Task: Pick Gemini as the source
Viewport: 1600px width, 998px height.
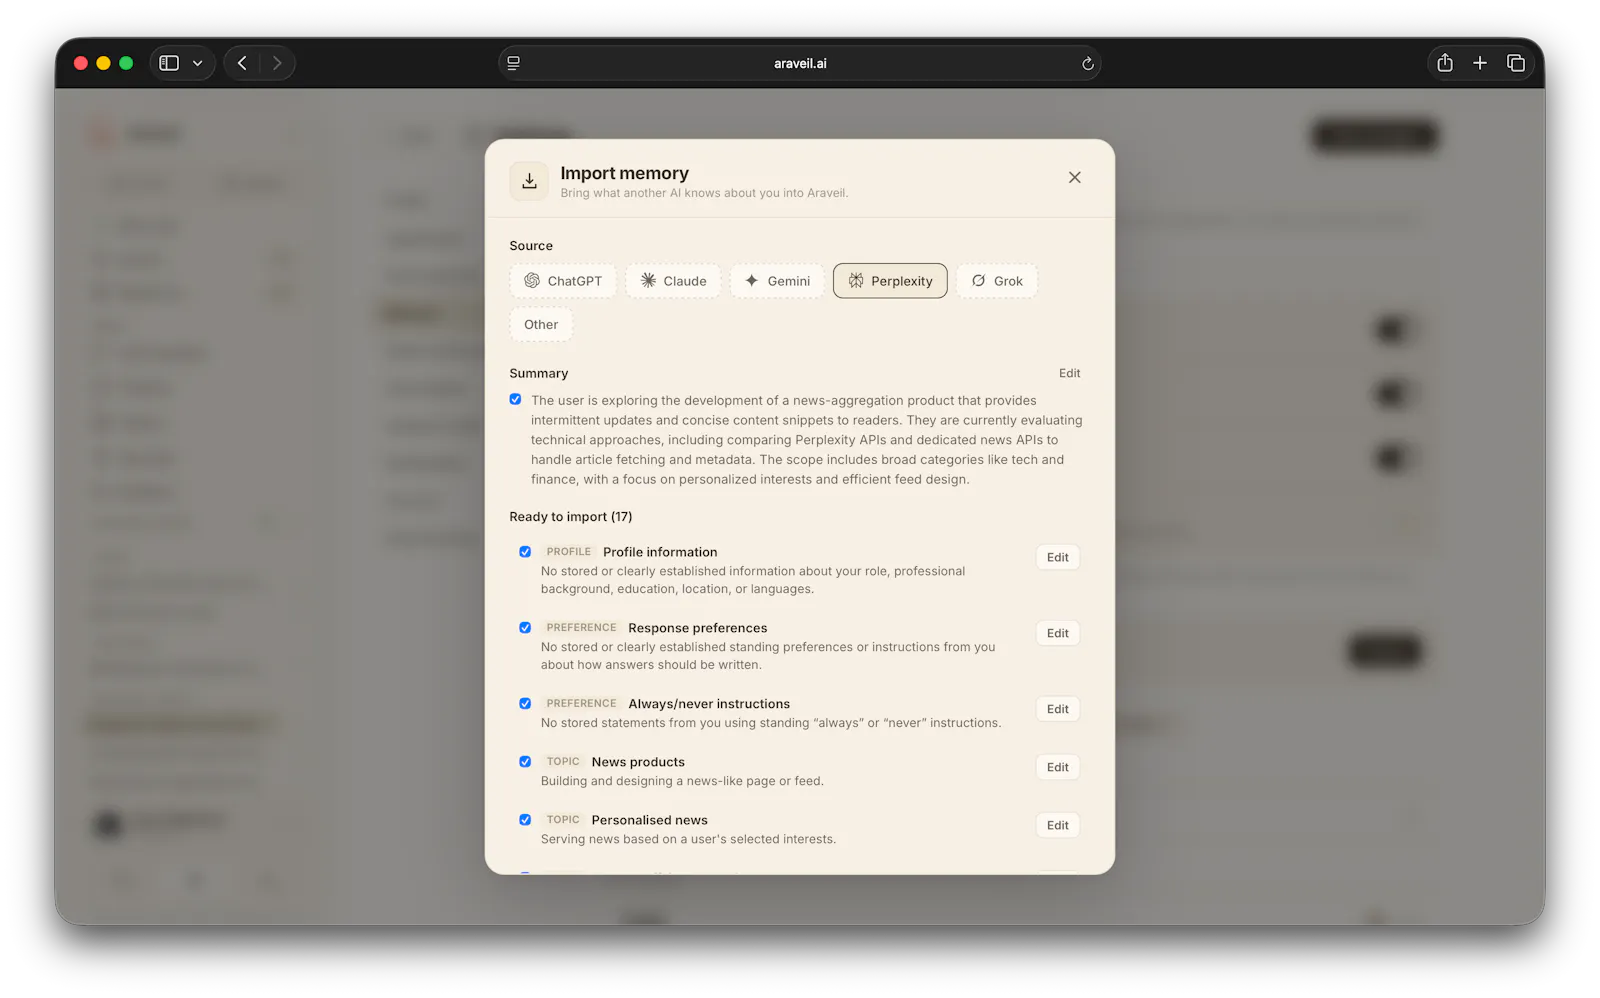Action: [x=777, y=281]
